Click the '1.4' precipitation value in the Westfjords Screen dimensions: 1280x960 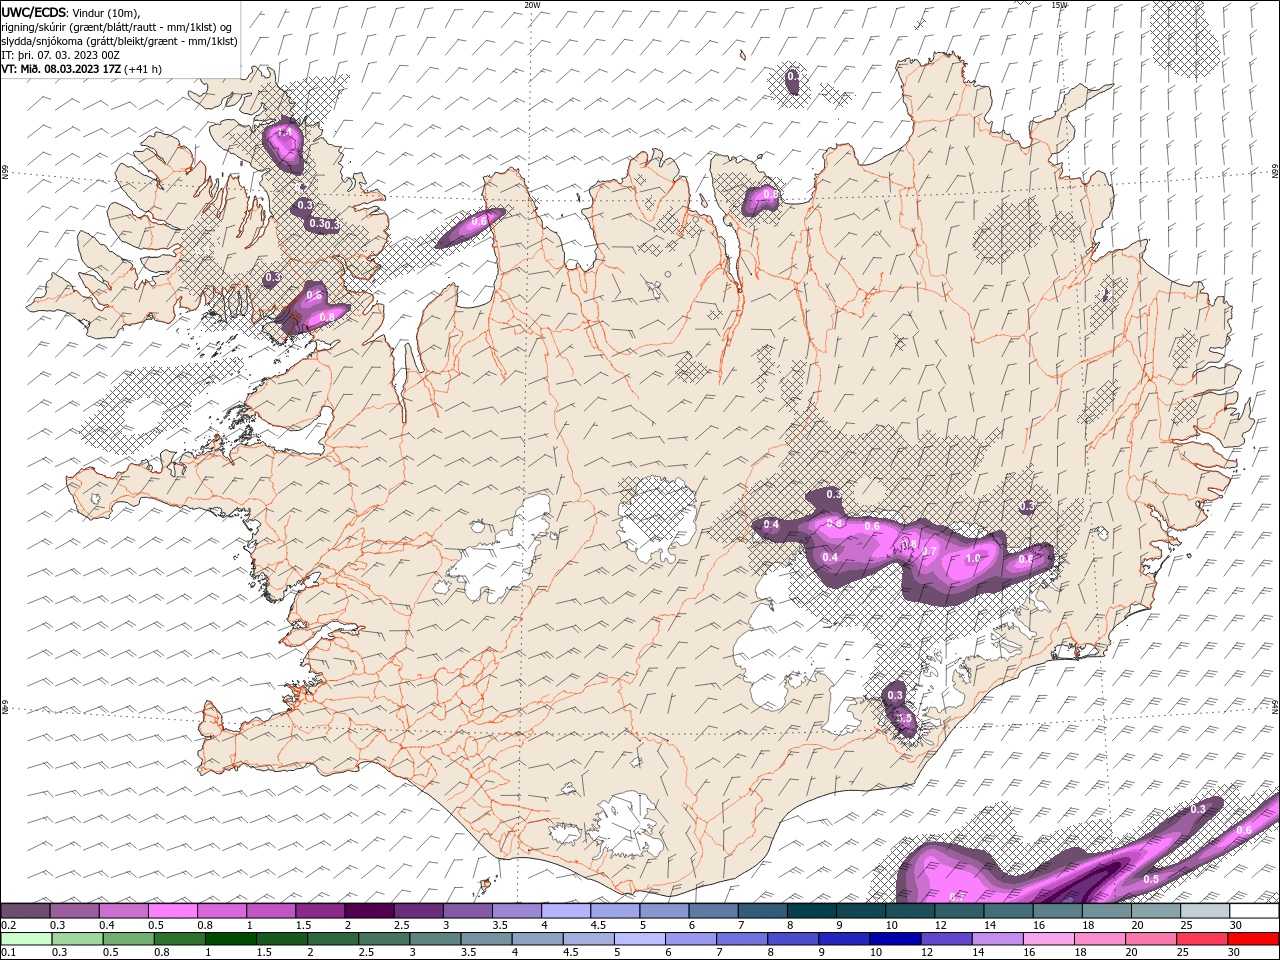(x=284, y=132)
